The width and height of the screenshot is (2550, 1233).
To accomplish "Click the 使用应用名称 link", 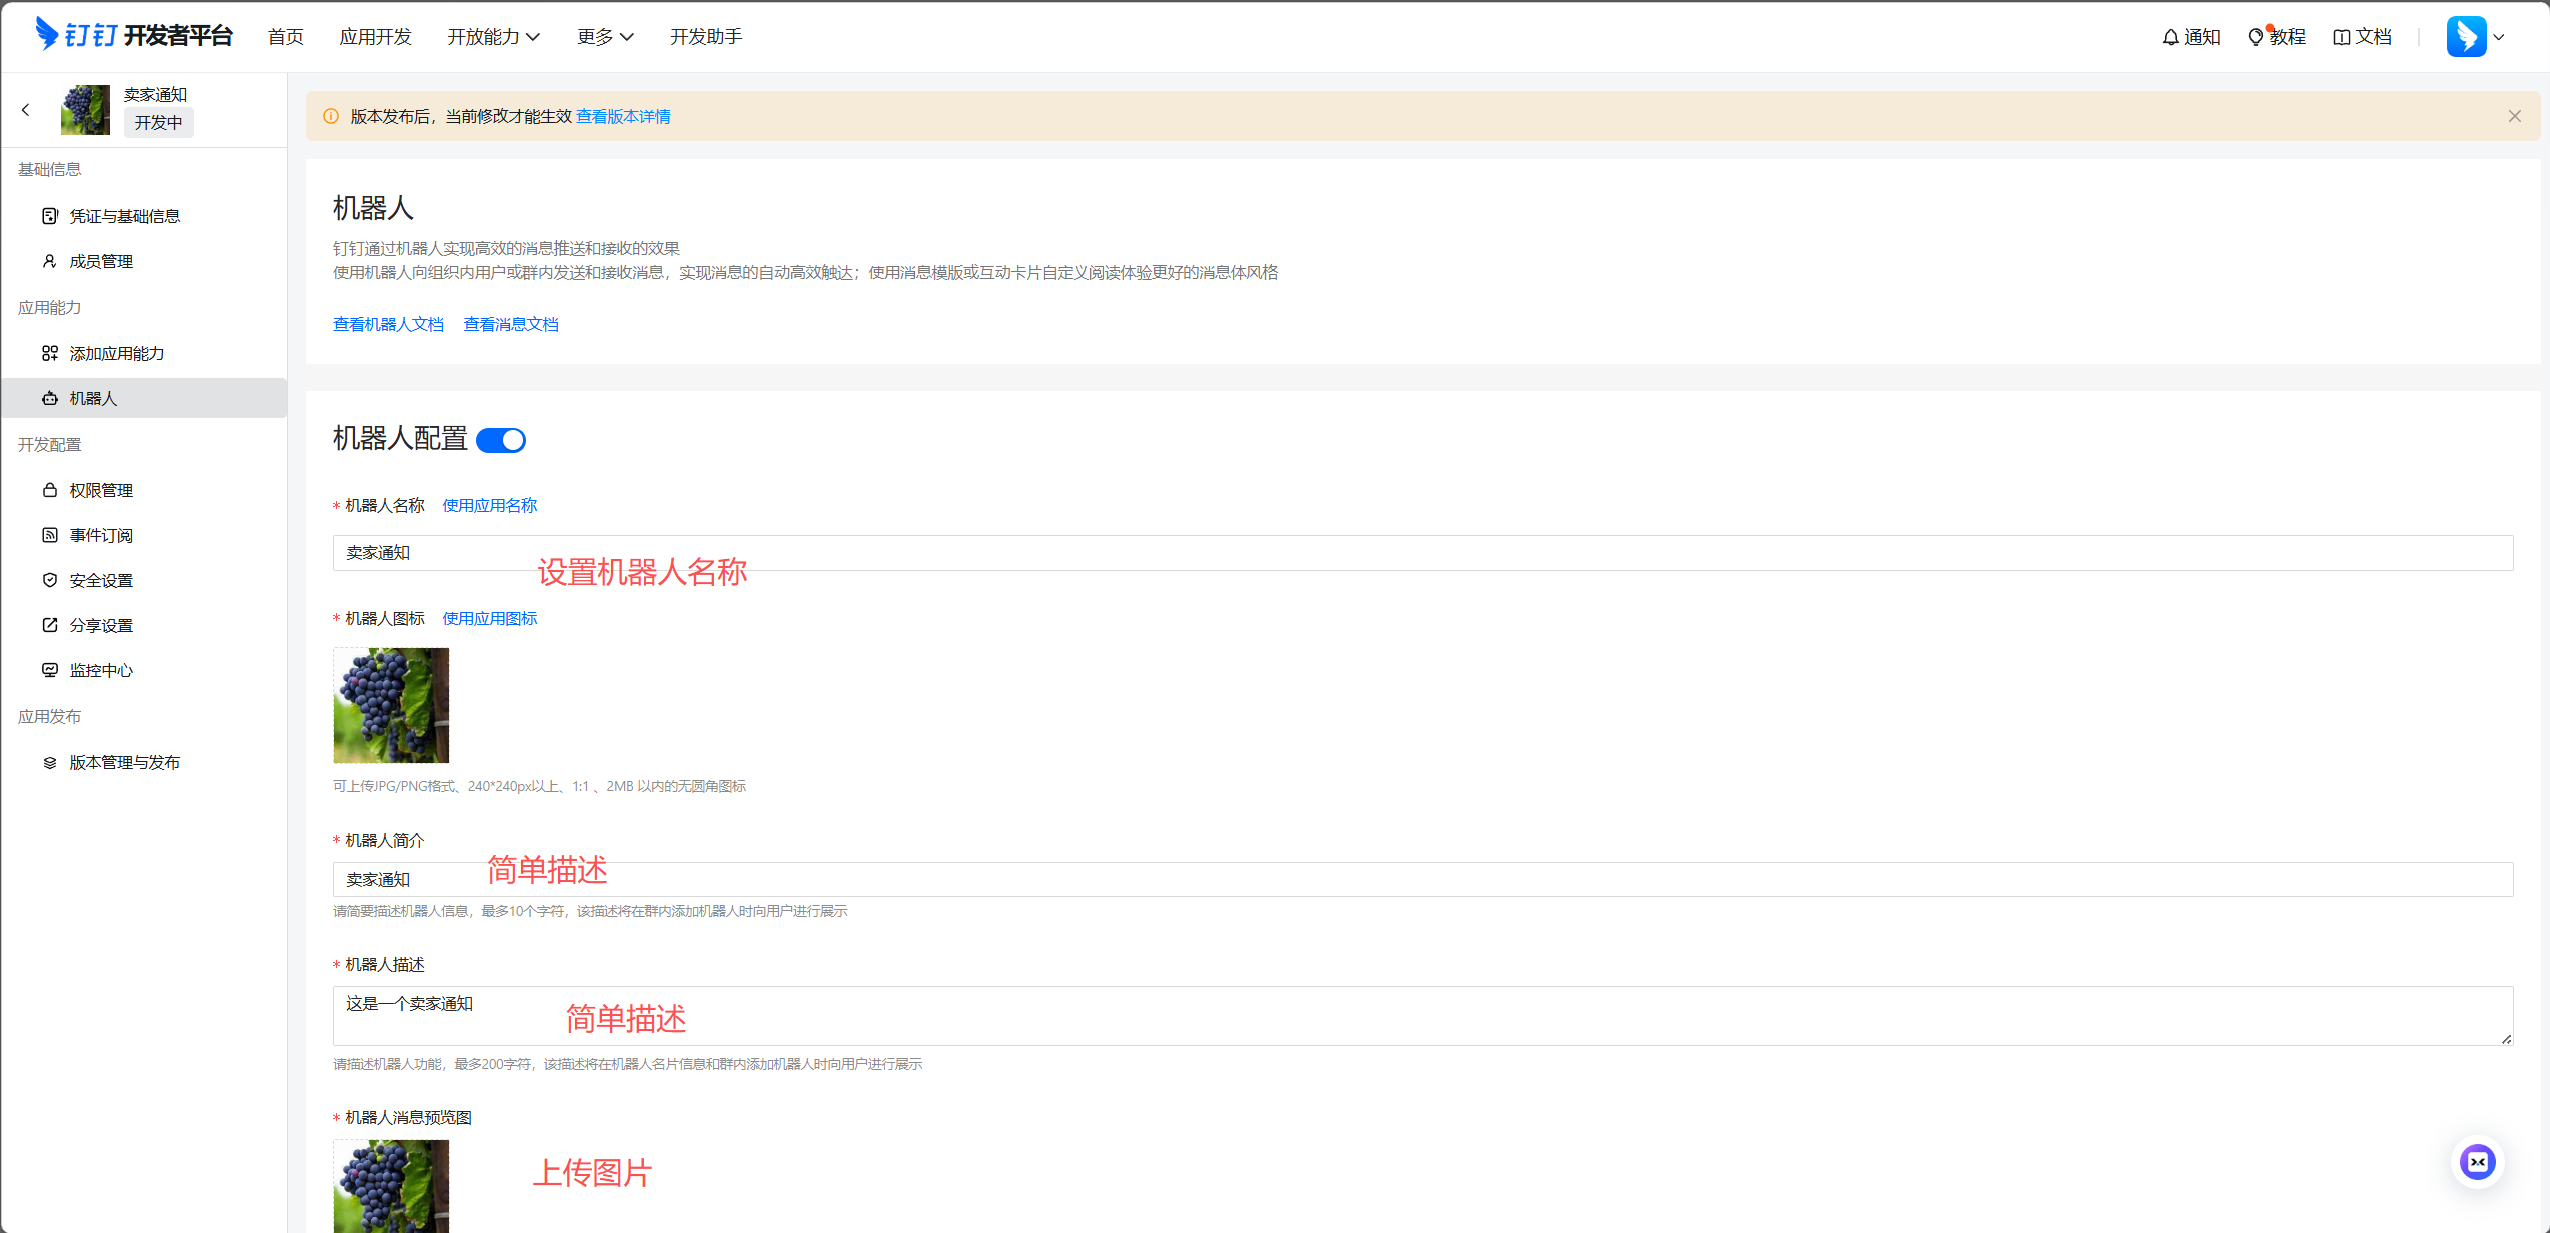I will [490, 505].
